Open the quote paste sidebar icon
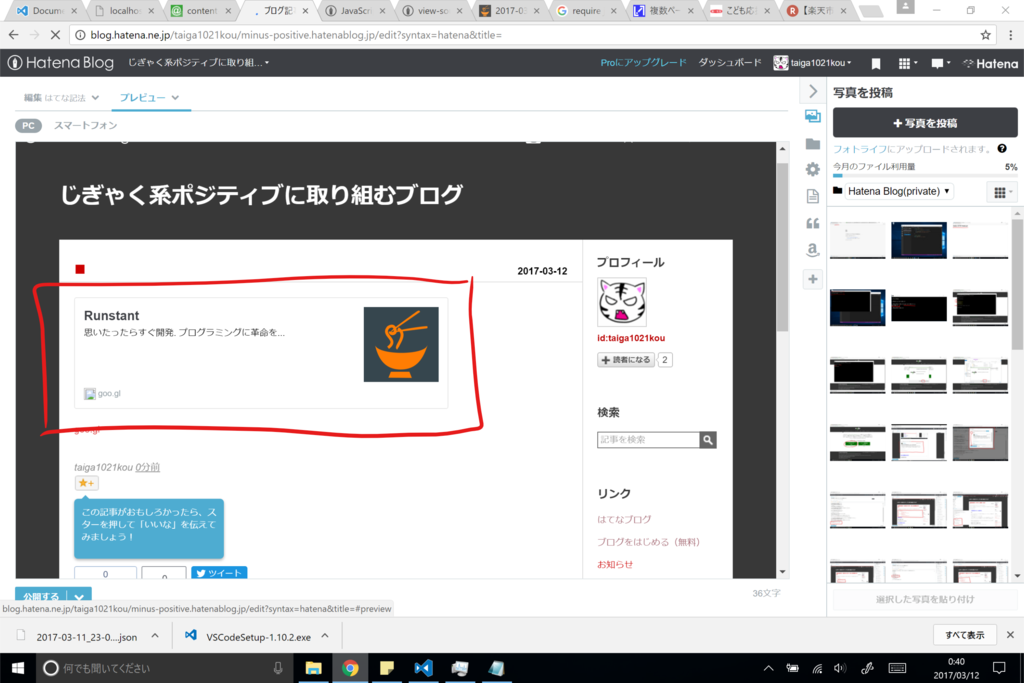The image size is (1024, 683). [812, 223]
